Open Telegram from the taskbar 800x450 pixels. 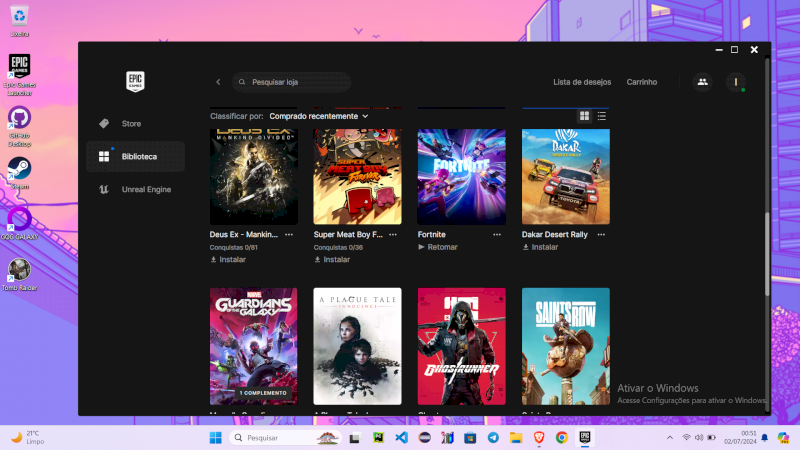pos(493,438)
